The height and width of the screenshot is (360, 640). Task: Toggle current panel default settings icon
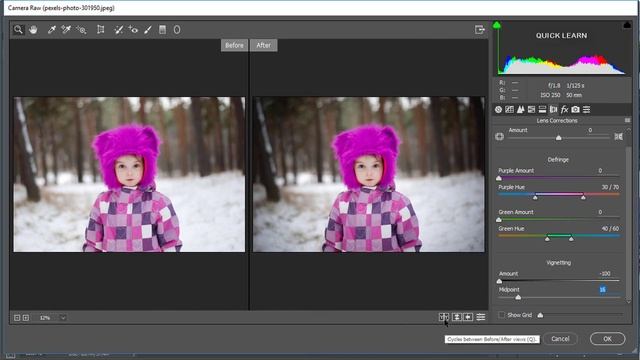[x=481, y=317]
